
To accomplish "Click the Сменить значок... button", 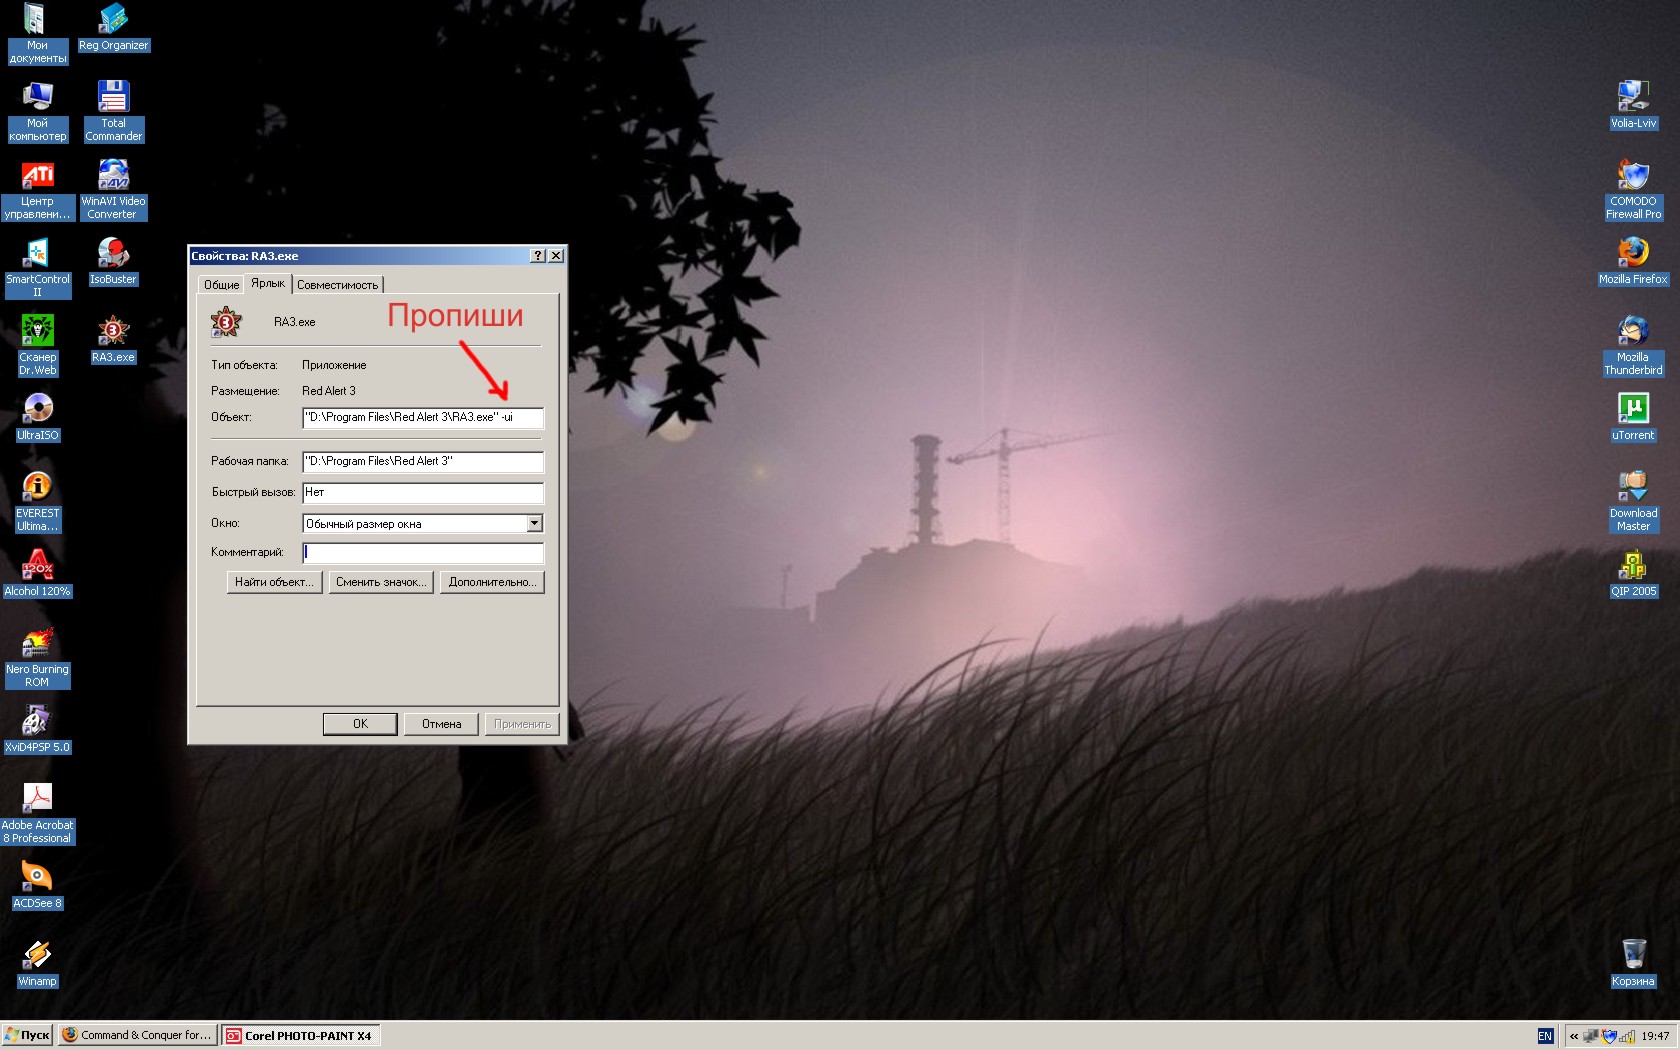I will pyautogui.click(x=381, y=582).
